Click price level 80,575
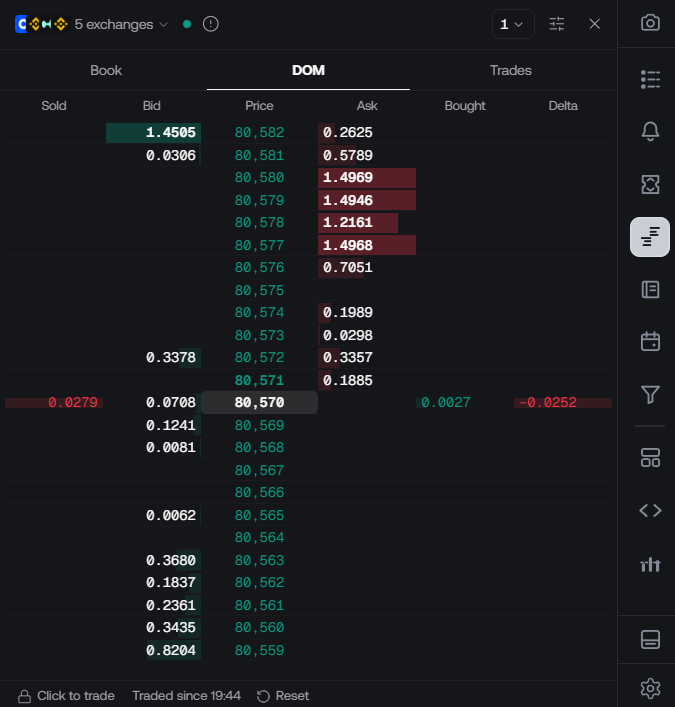The height and width of the screenshot is (707, 675). (x=259, y=290)
